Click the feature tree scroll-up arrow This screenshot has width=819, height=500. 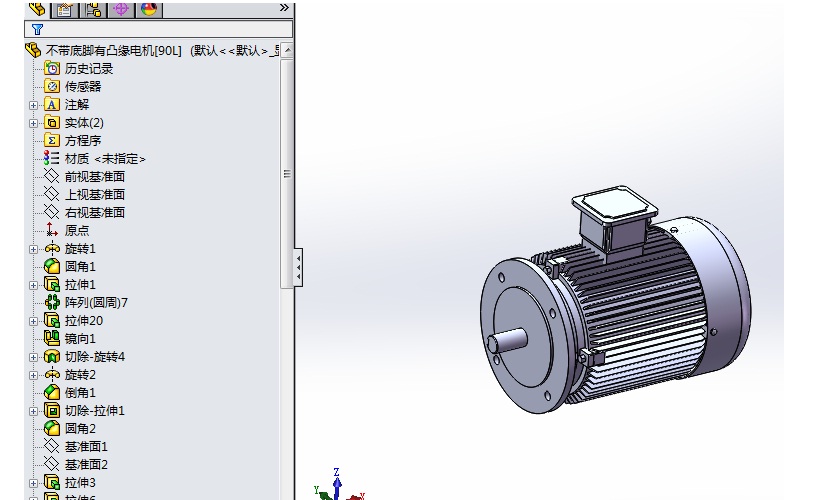pos(287,50)
